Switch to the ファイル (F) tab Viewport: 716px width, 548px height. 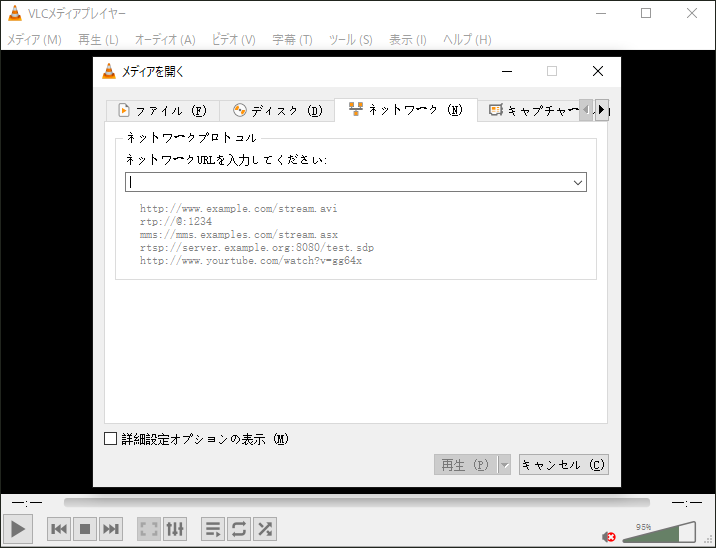pyautogui.click(x=163, y=111)
